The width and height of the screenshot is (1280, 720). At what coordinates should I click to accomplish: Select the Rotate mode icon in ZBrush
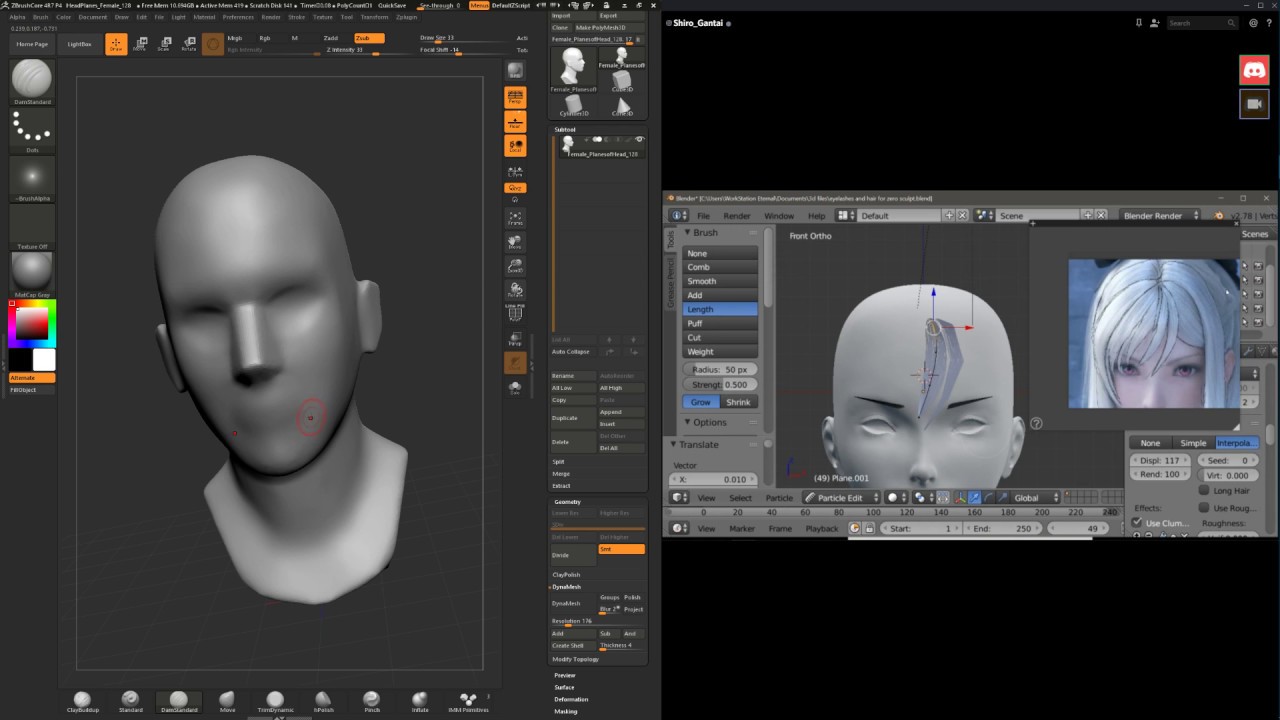point(188,44)
